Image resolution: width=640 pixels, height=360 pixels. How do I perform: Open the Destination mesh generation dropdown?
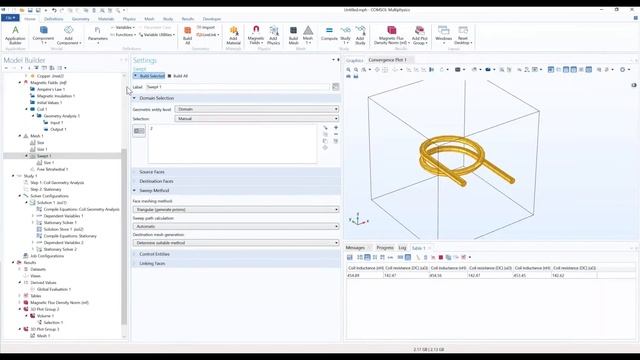[236, 243]
